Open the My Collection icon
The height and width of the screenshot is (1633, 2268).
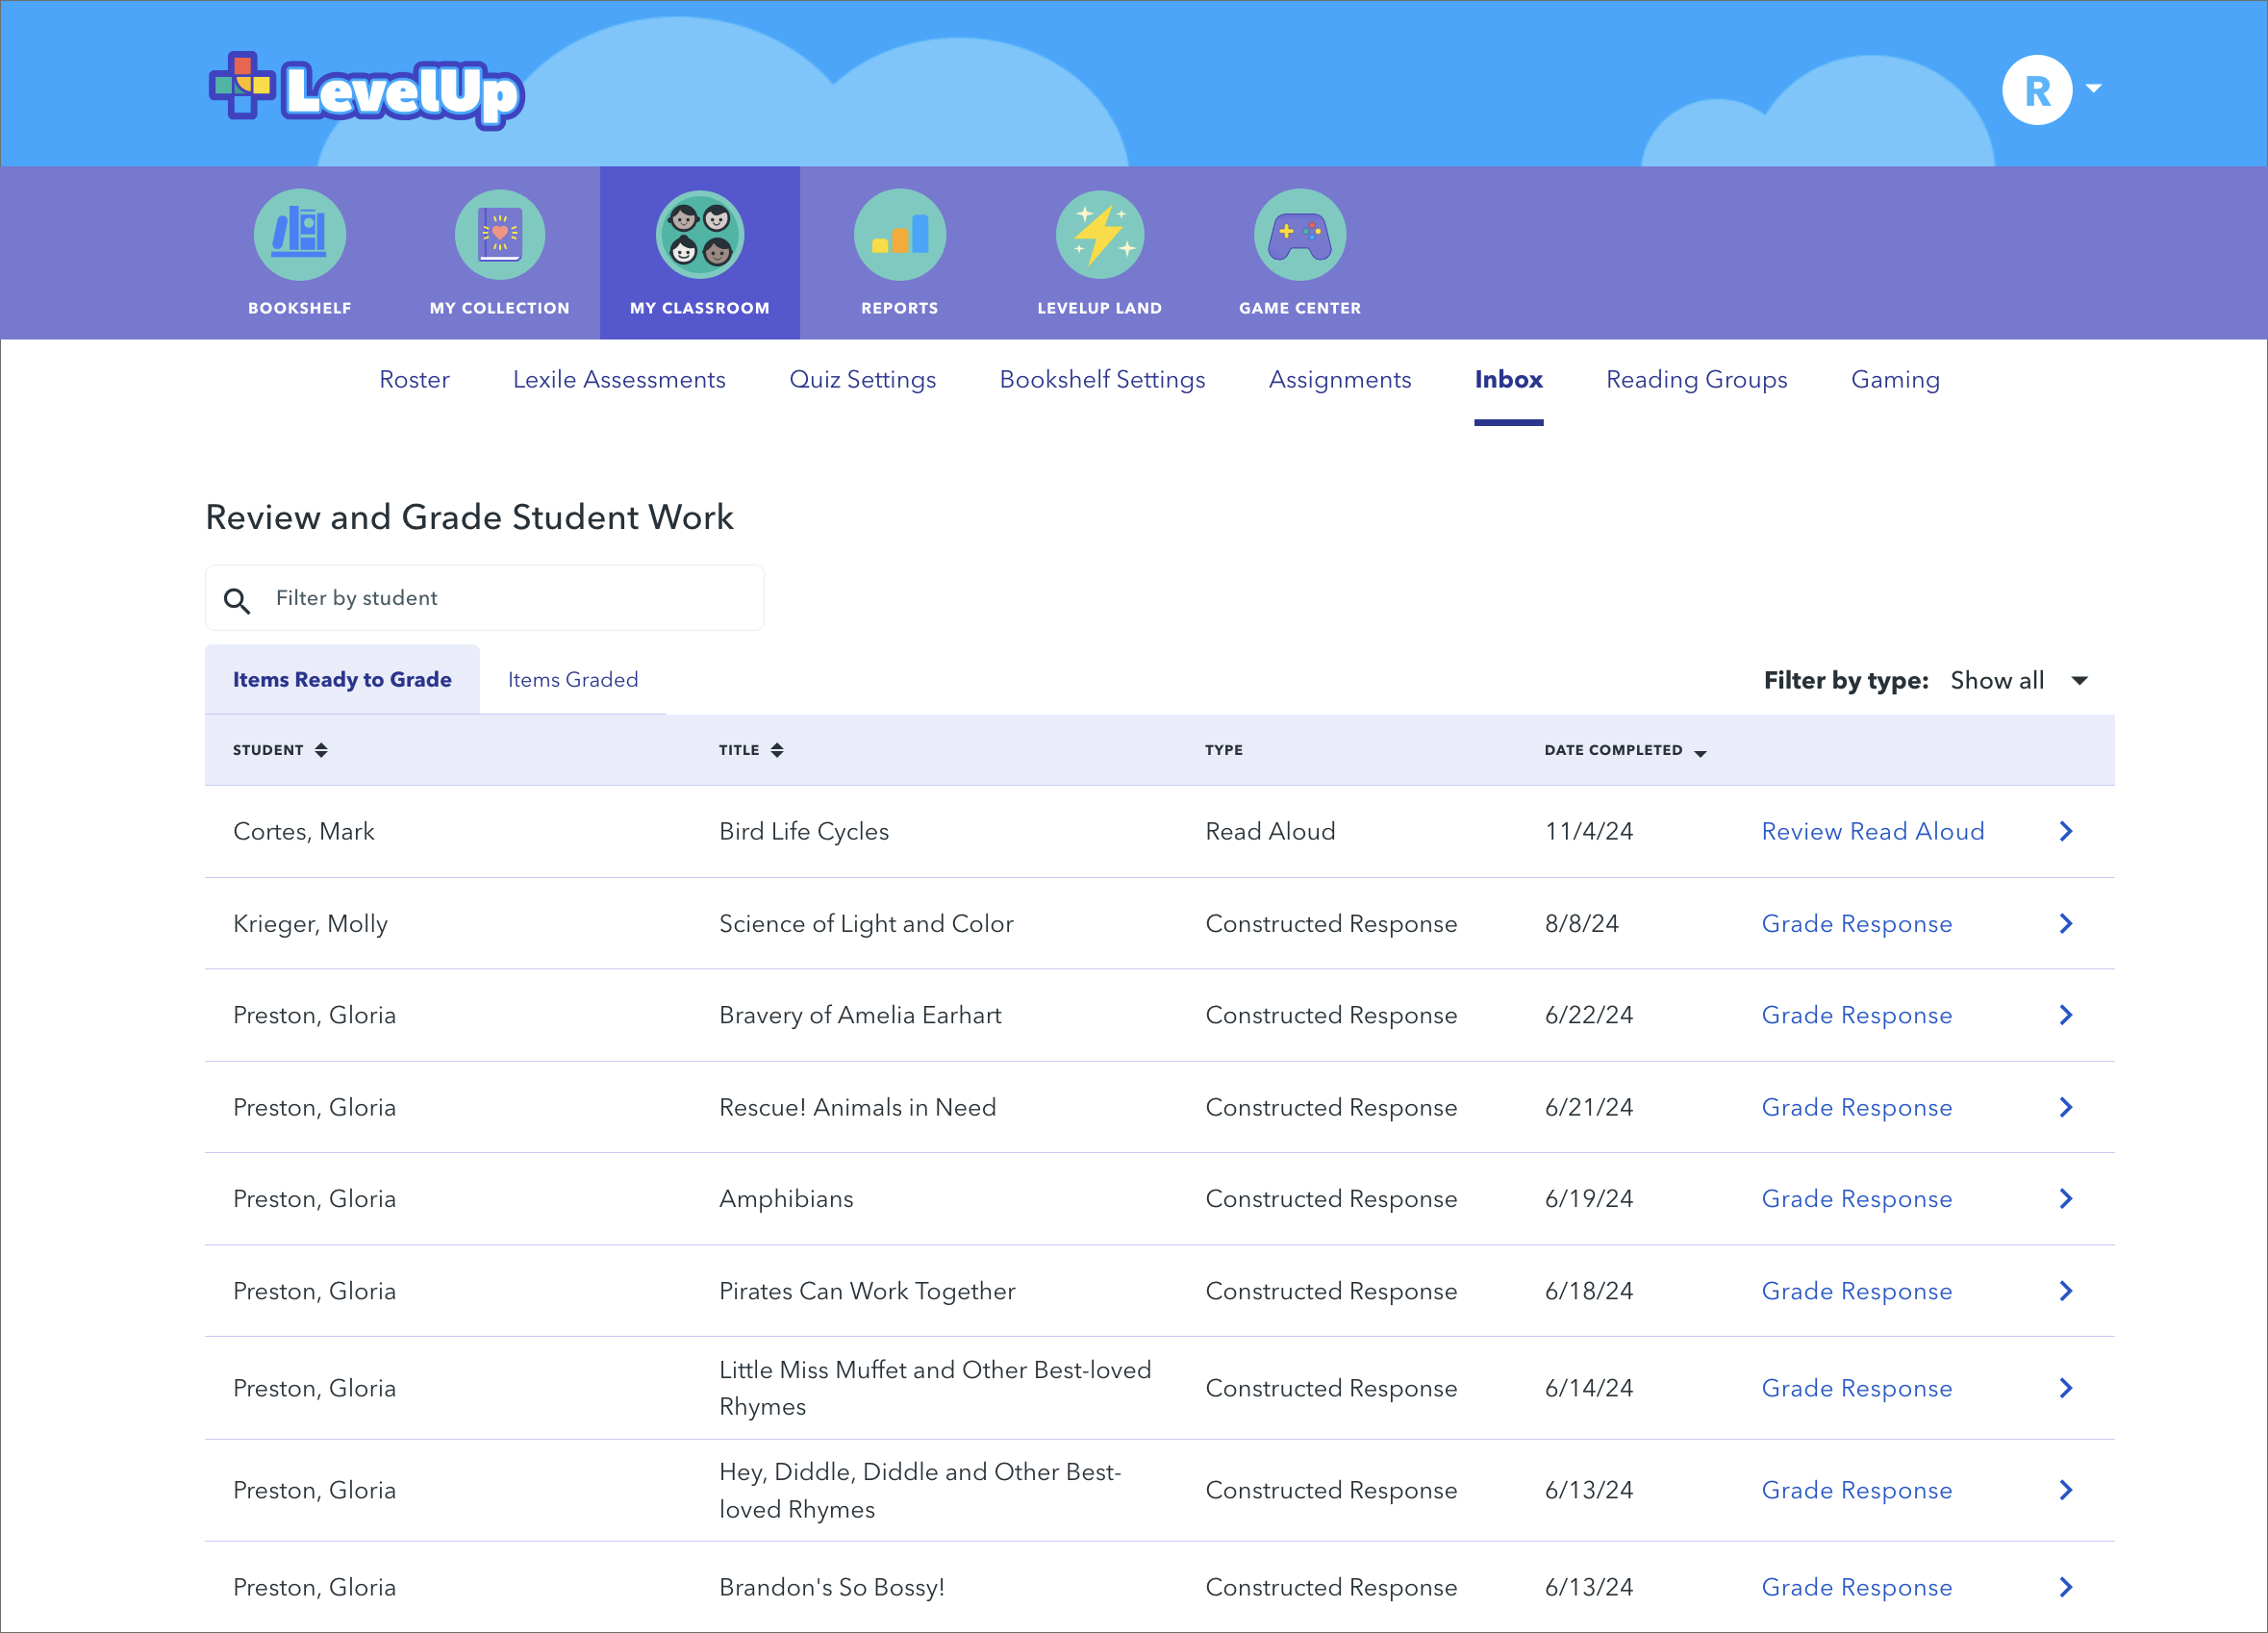(x=499, y=235)
